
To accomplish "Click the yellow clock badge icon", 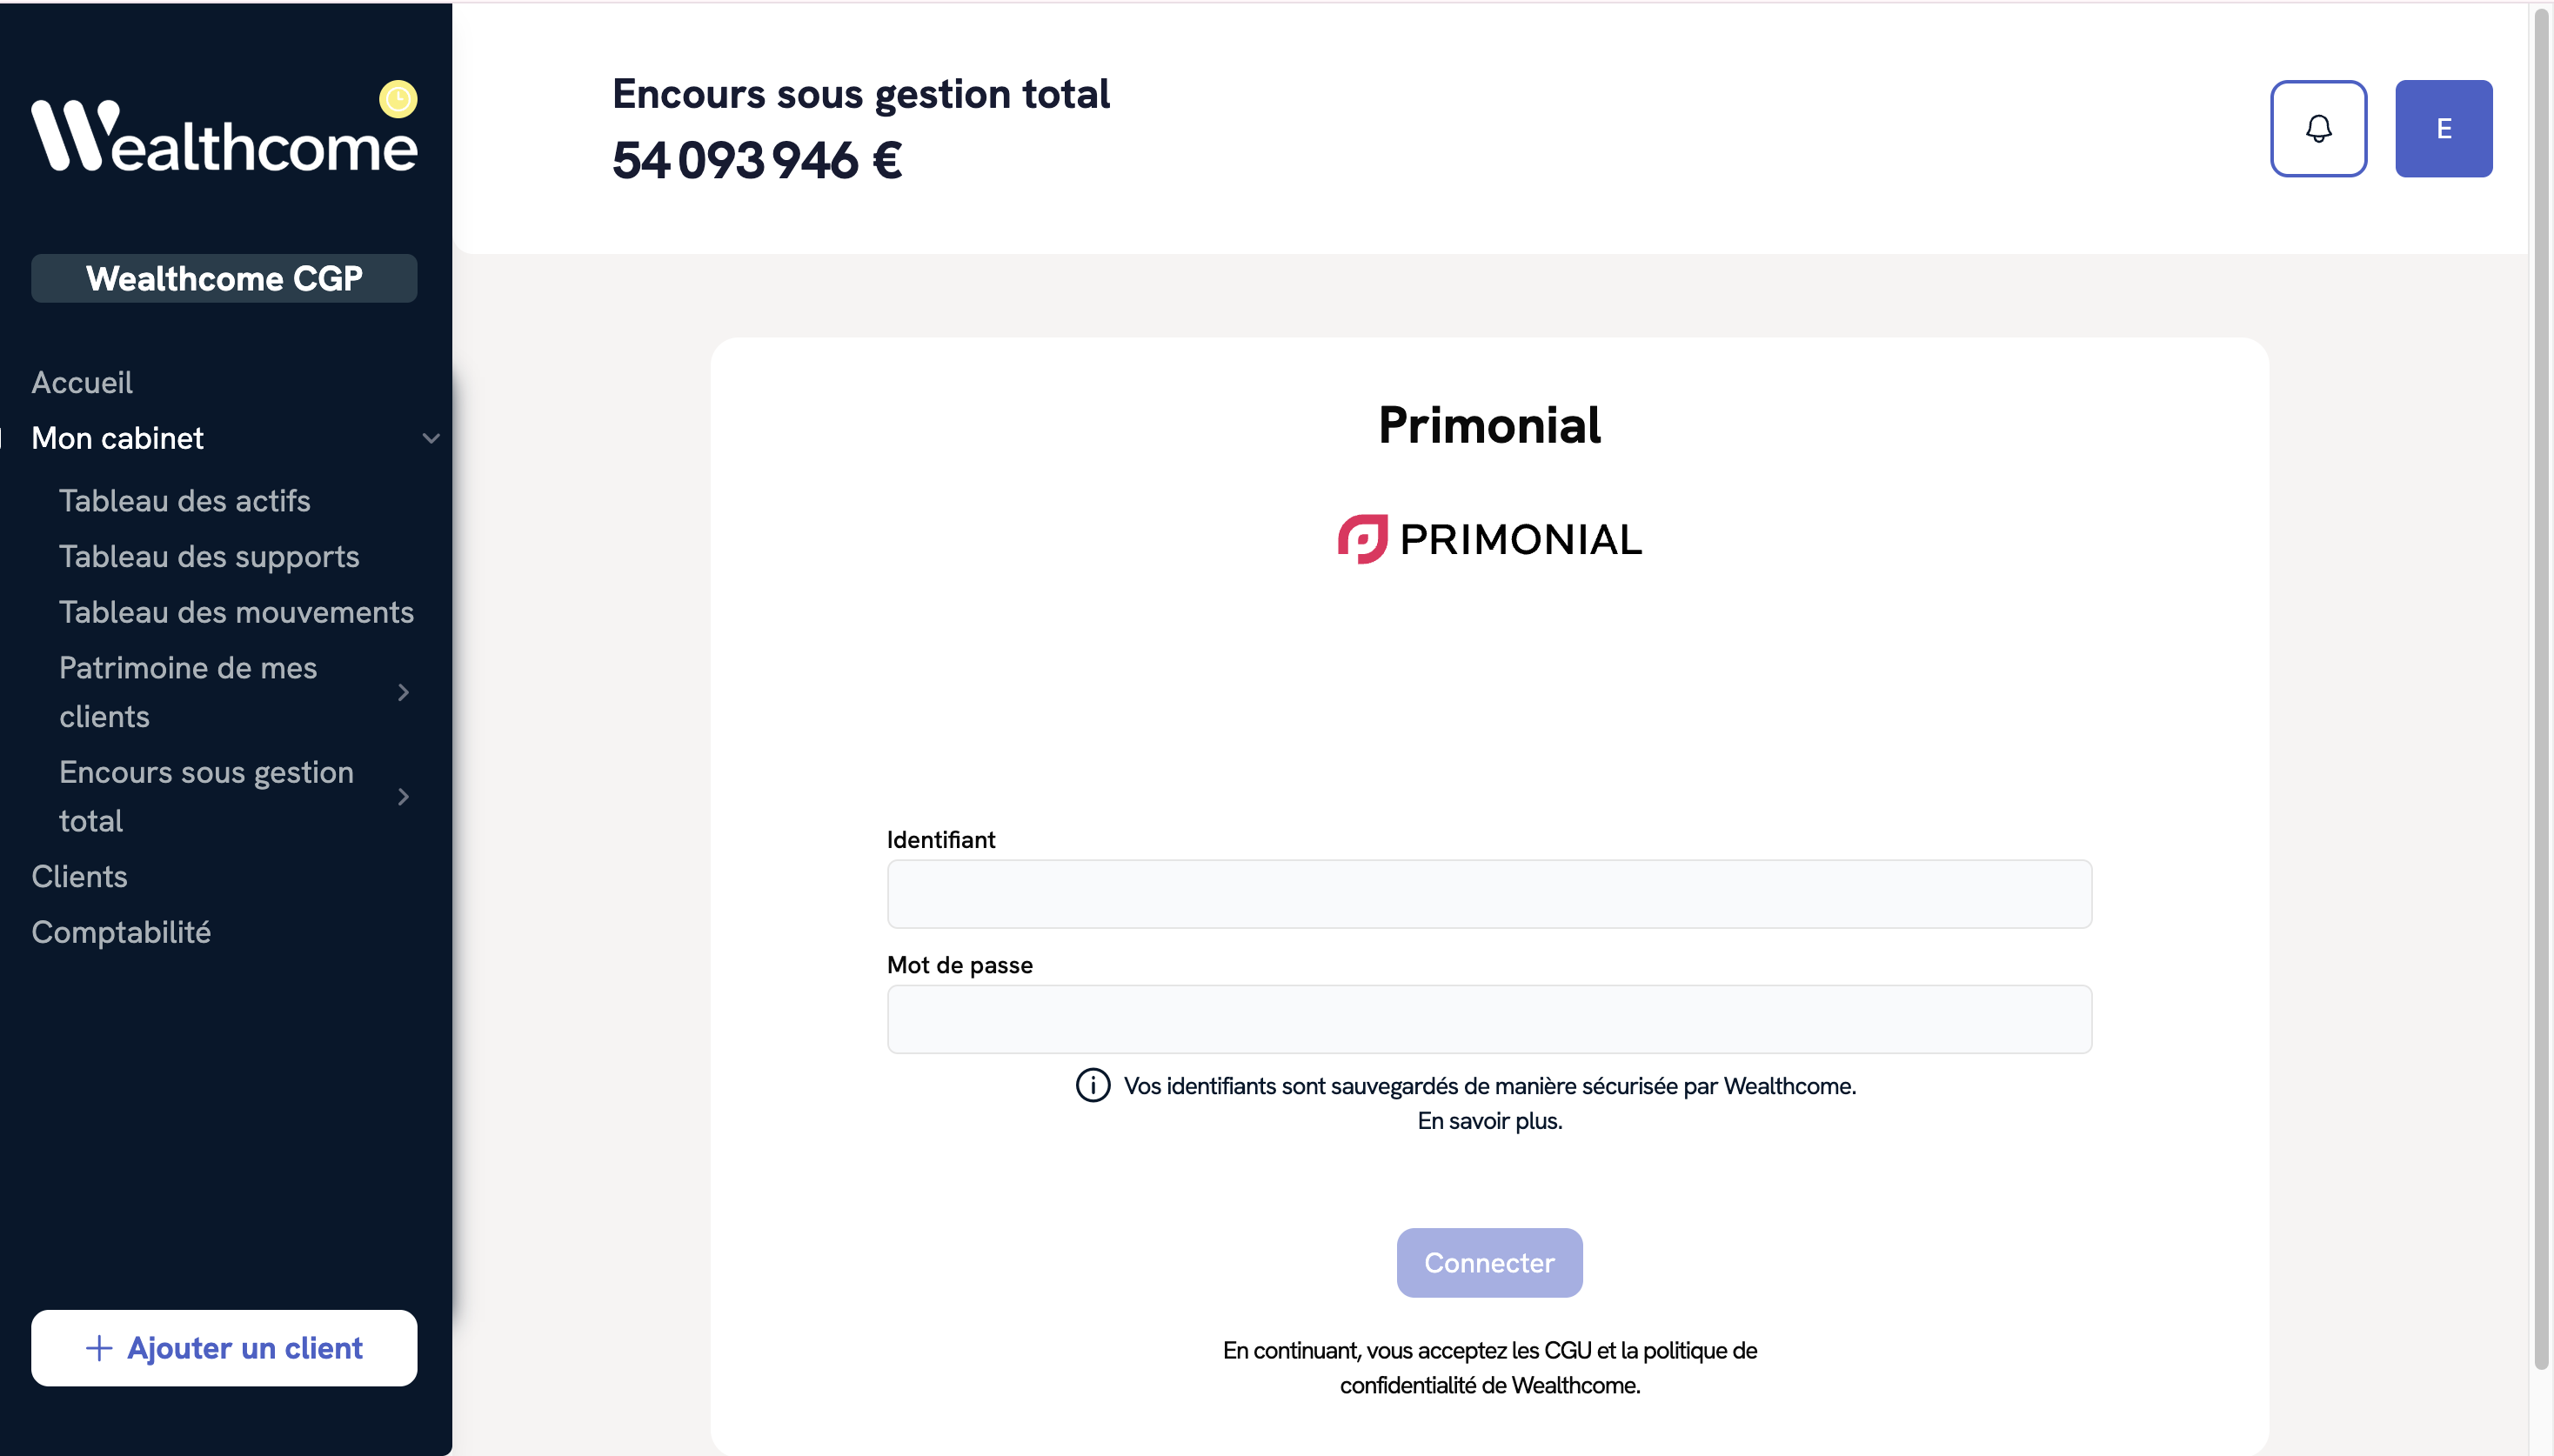I will click(398, 99).
